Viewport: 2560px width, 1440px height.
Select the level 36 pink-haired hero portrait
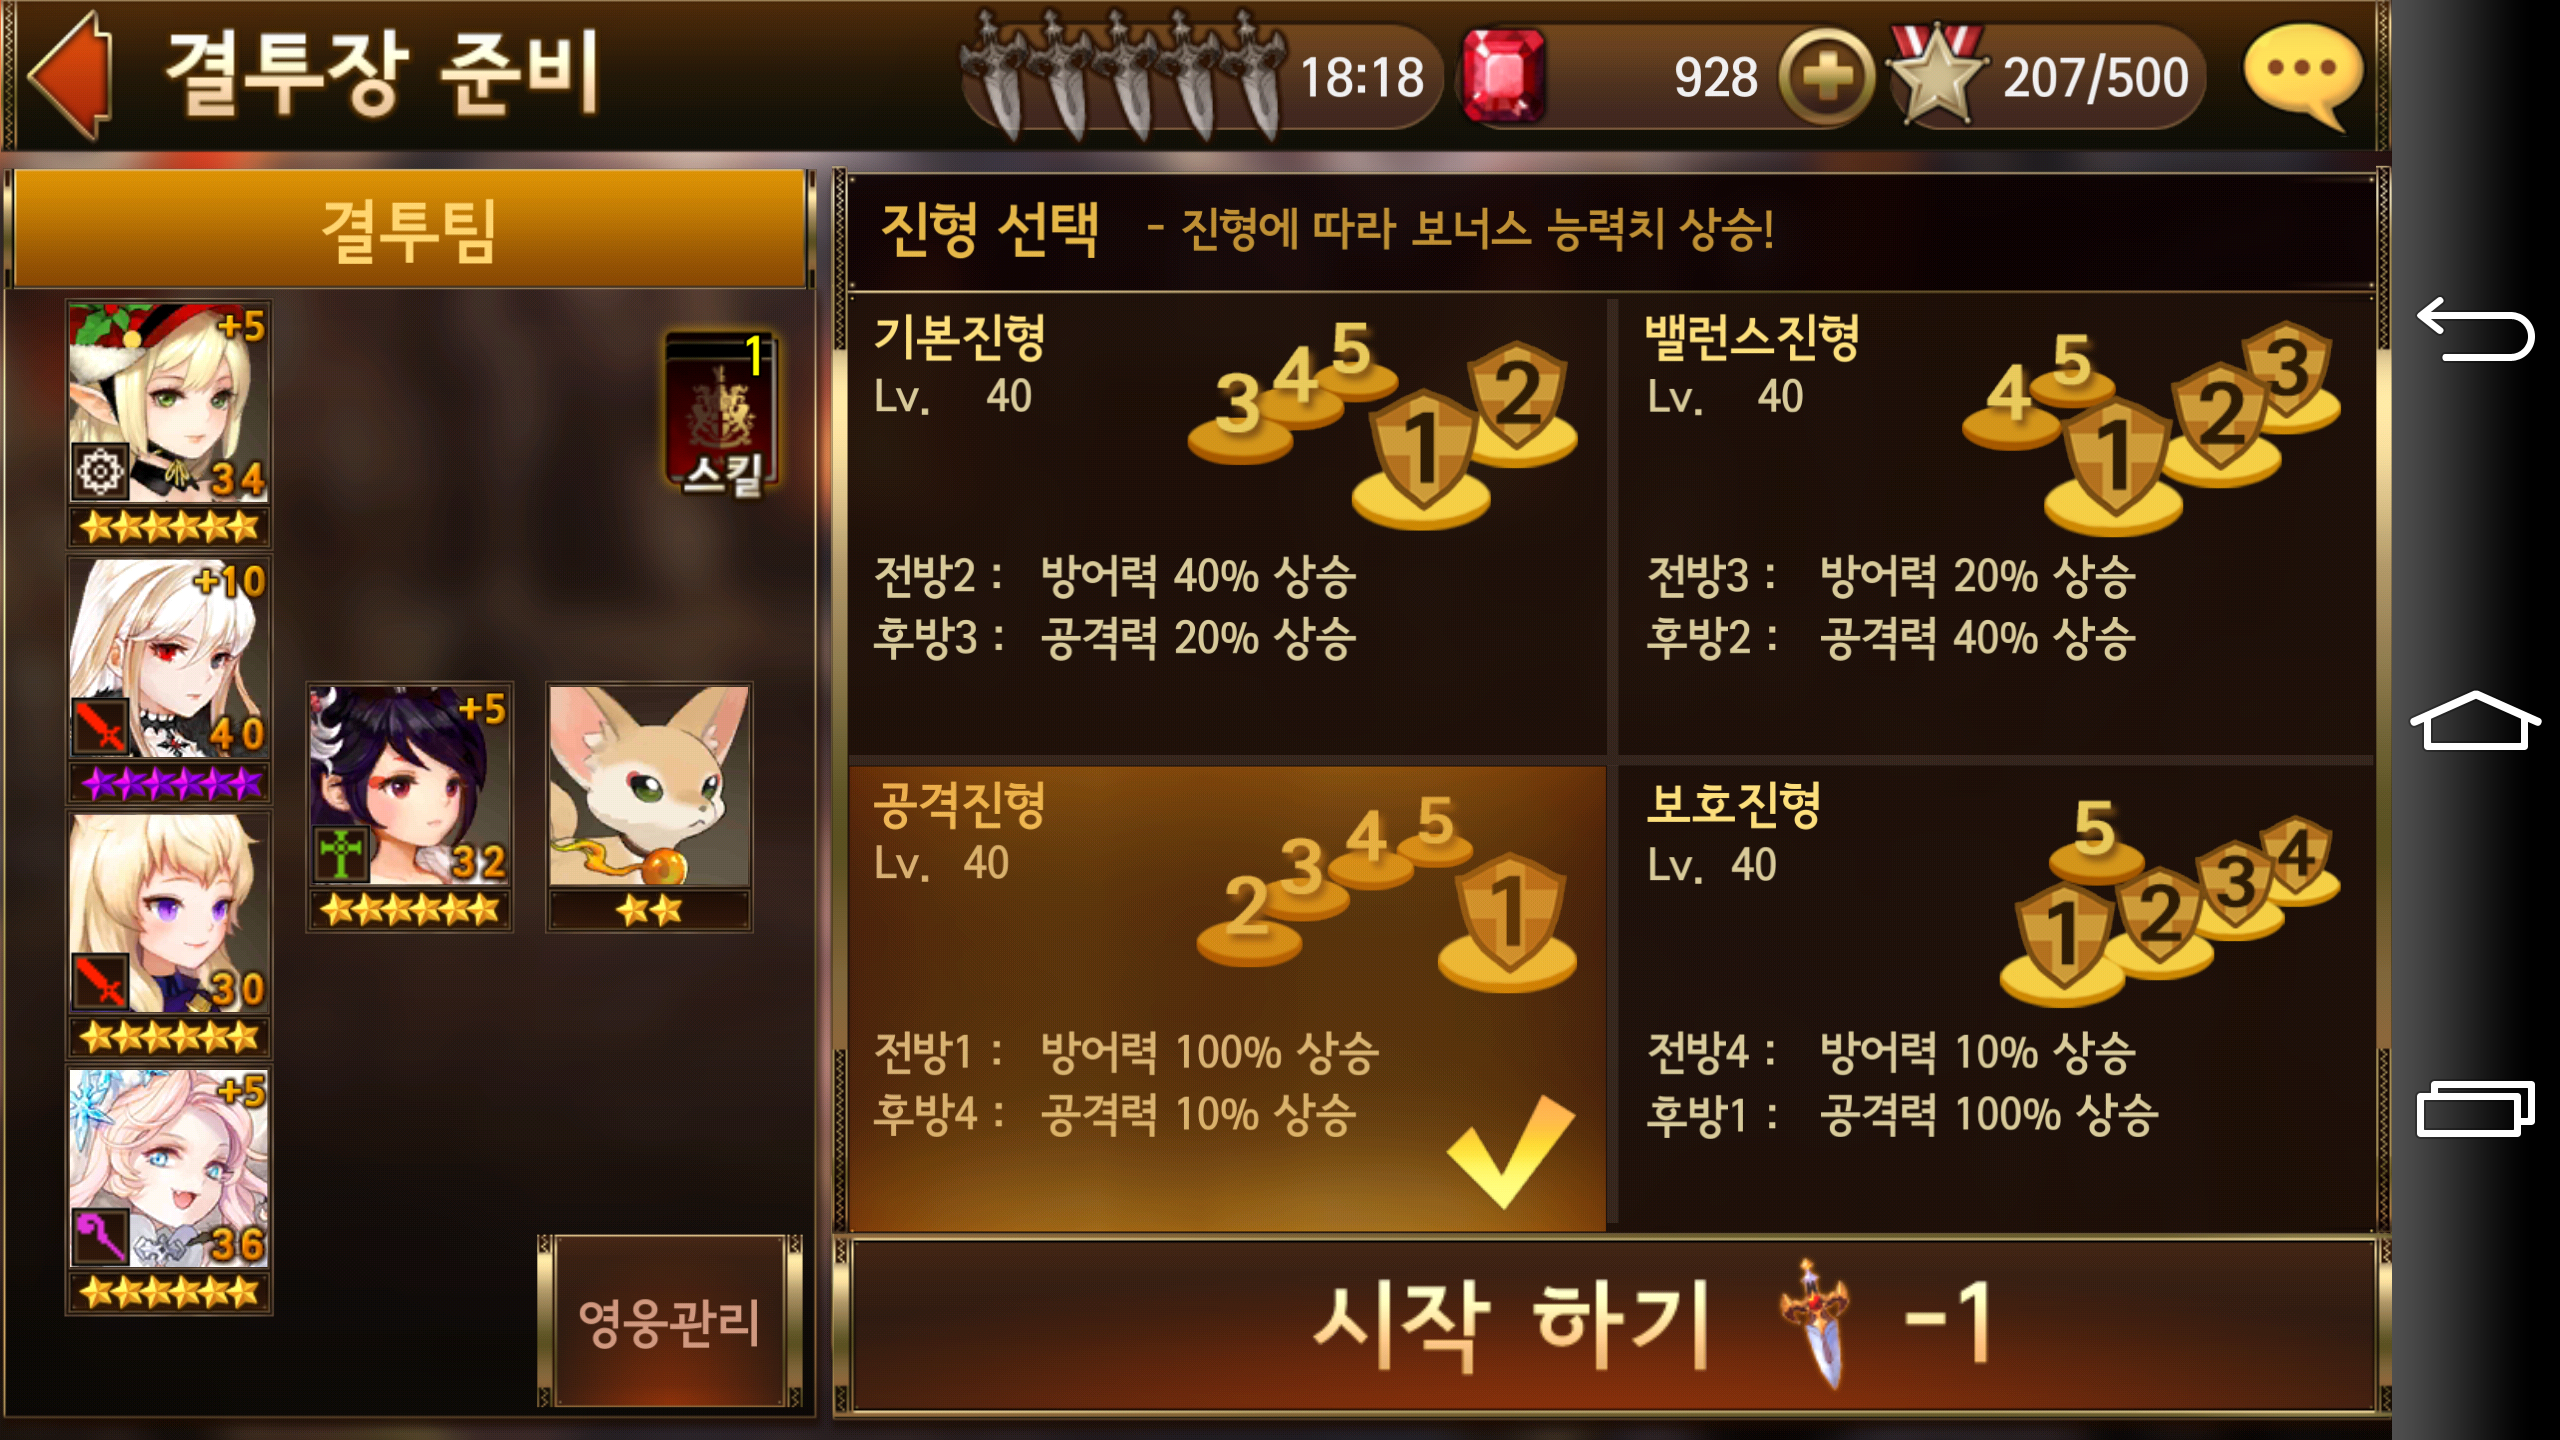click(169, 1190)
